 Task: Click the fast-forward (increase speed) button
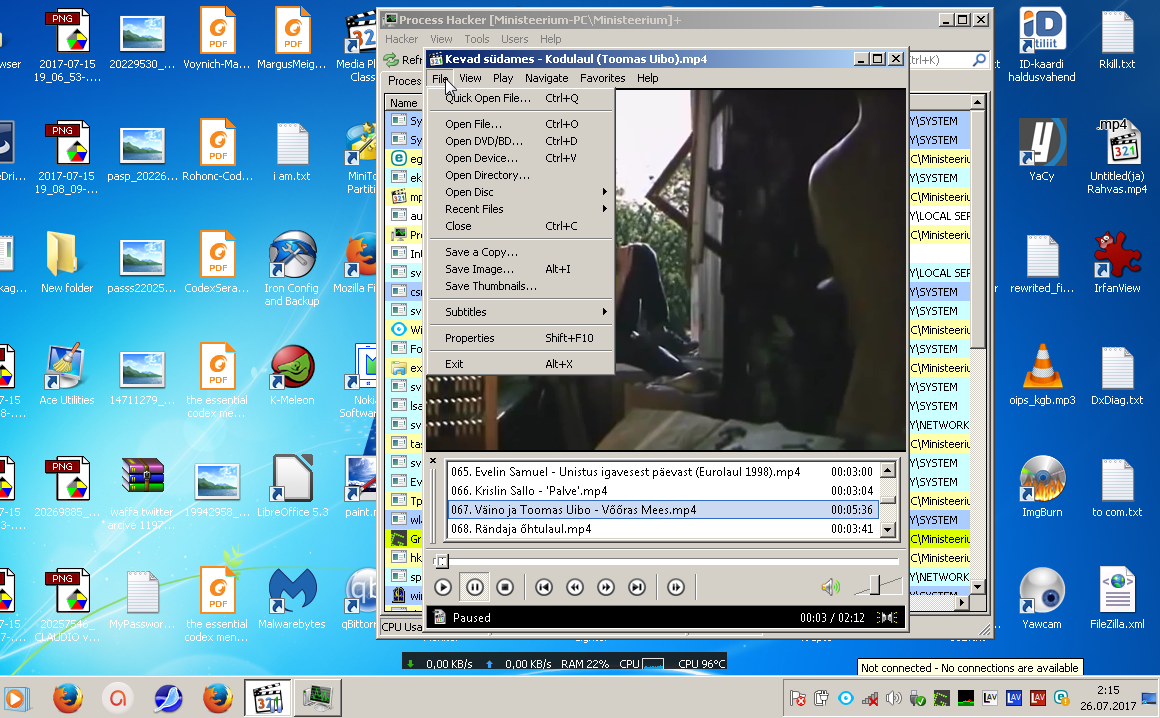(605, 587)
